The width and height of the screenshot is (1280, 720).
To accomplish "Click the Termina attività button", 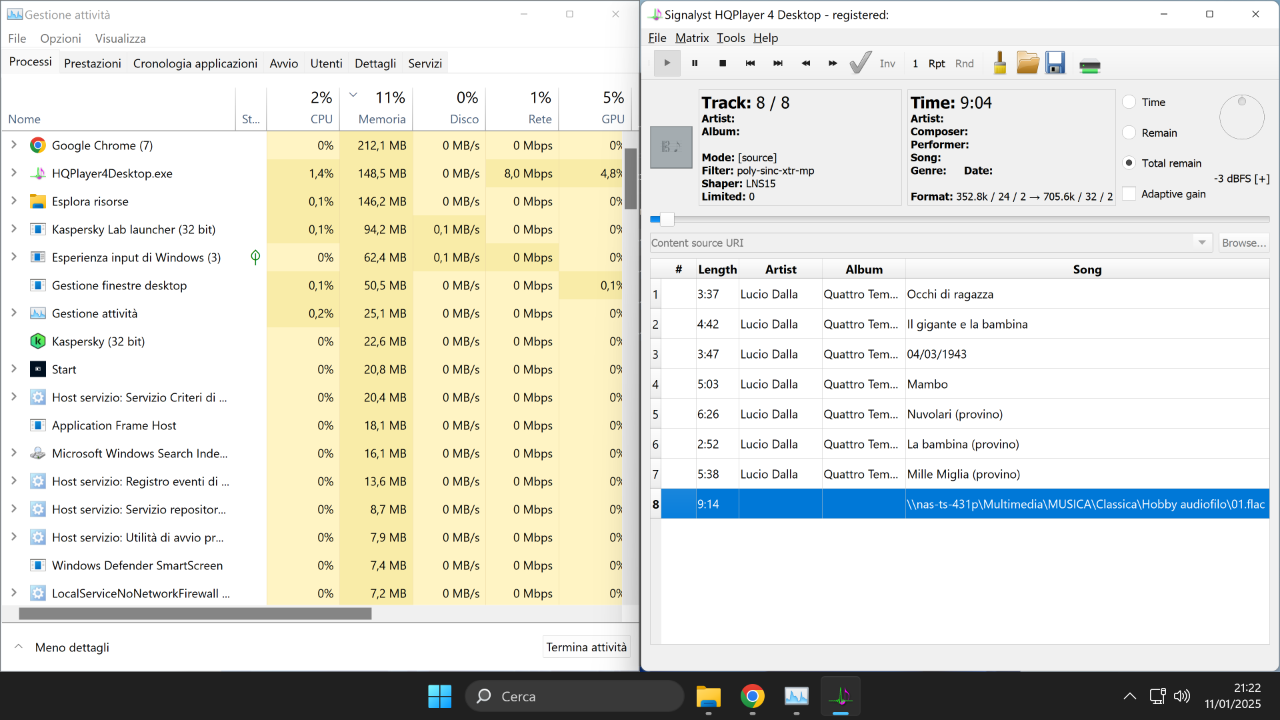I will [587, 647].
